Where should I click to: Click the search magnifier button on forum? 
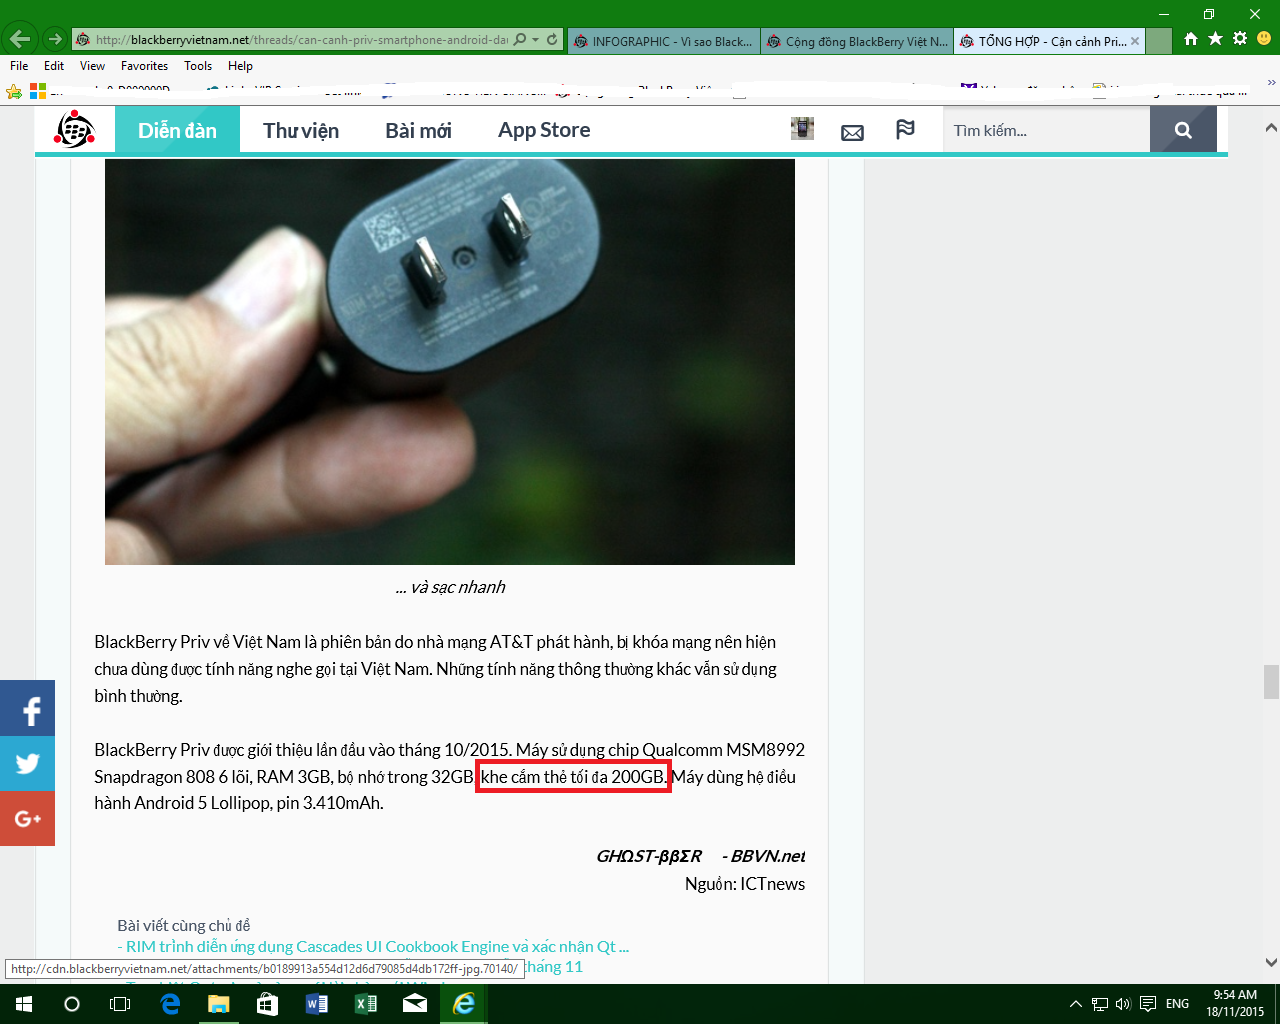pos(1183,130)
